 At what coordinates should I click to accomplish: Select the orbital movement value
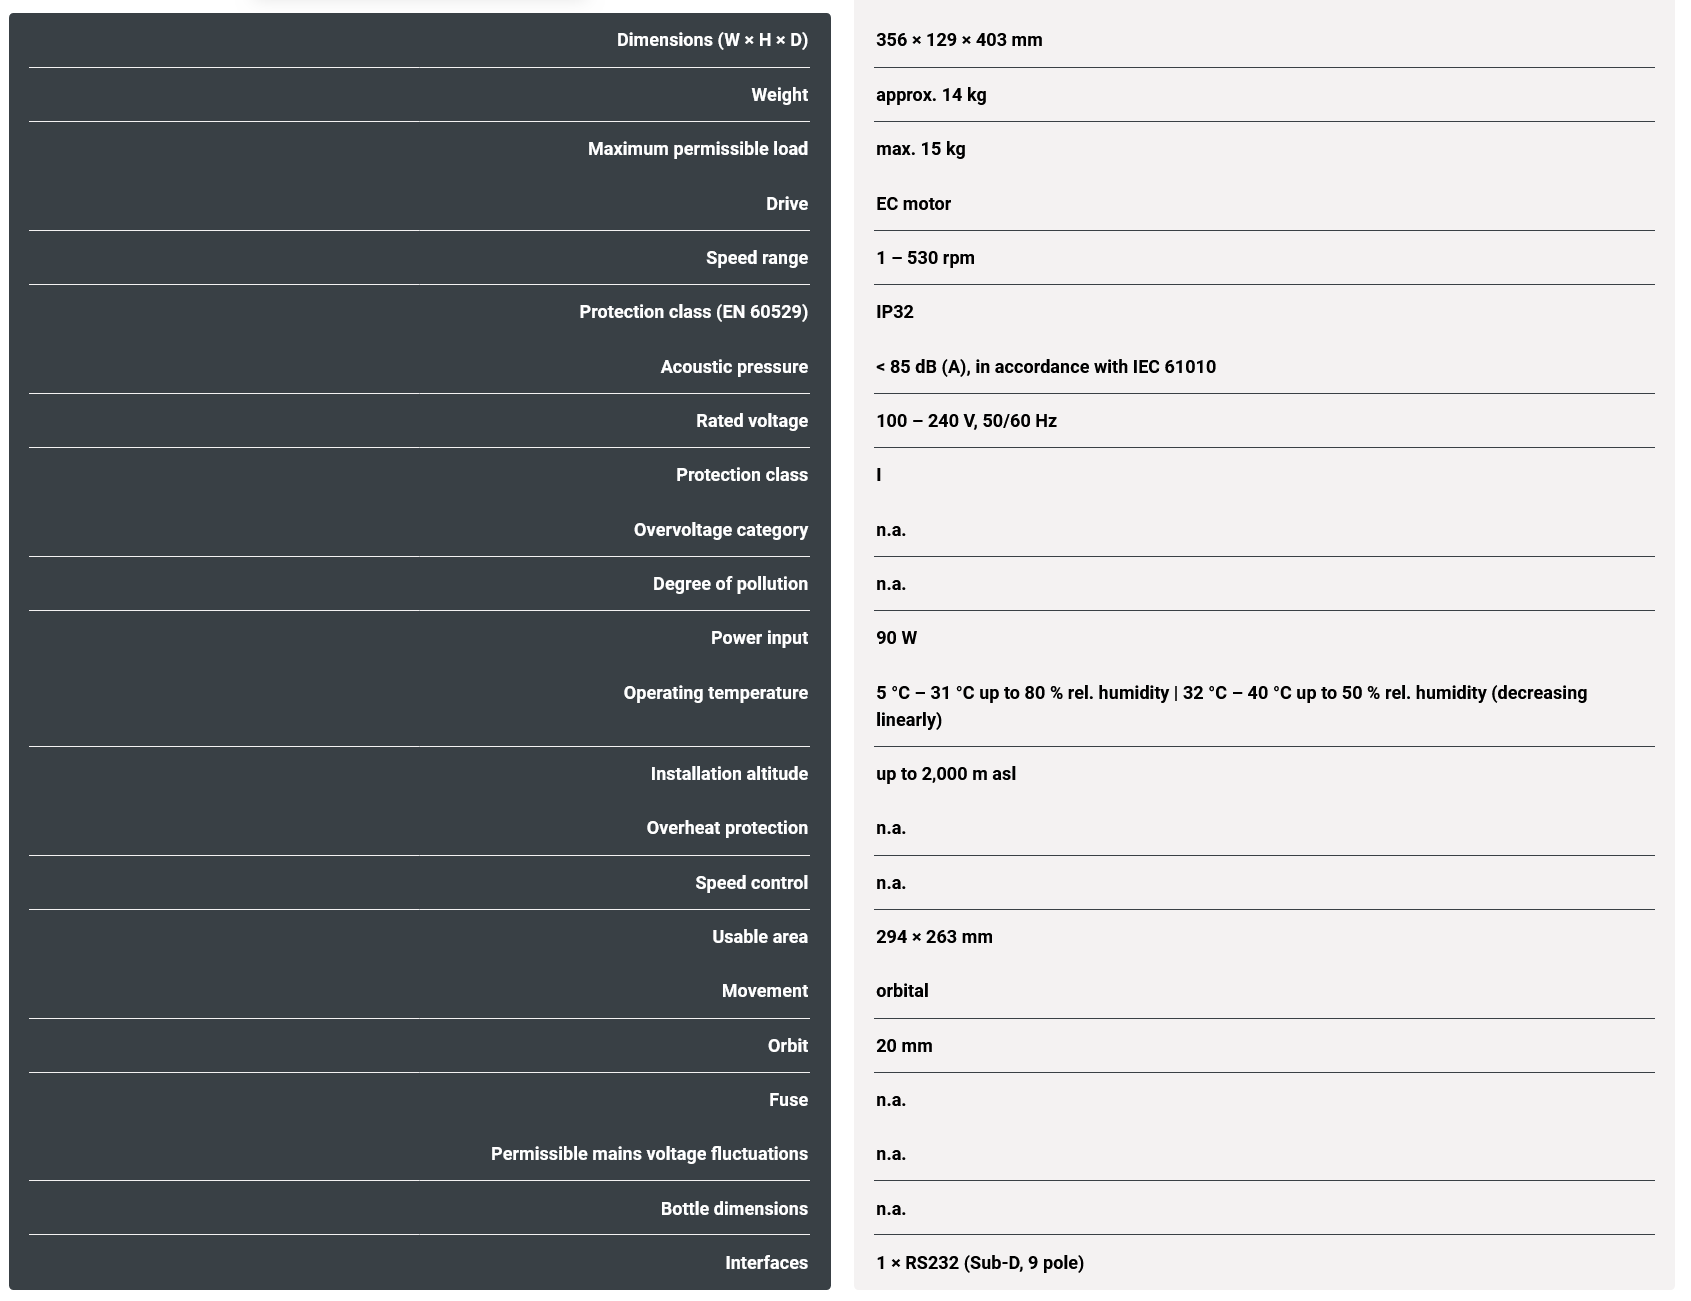click(x=901, y=991)
